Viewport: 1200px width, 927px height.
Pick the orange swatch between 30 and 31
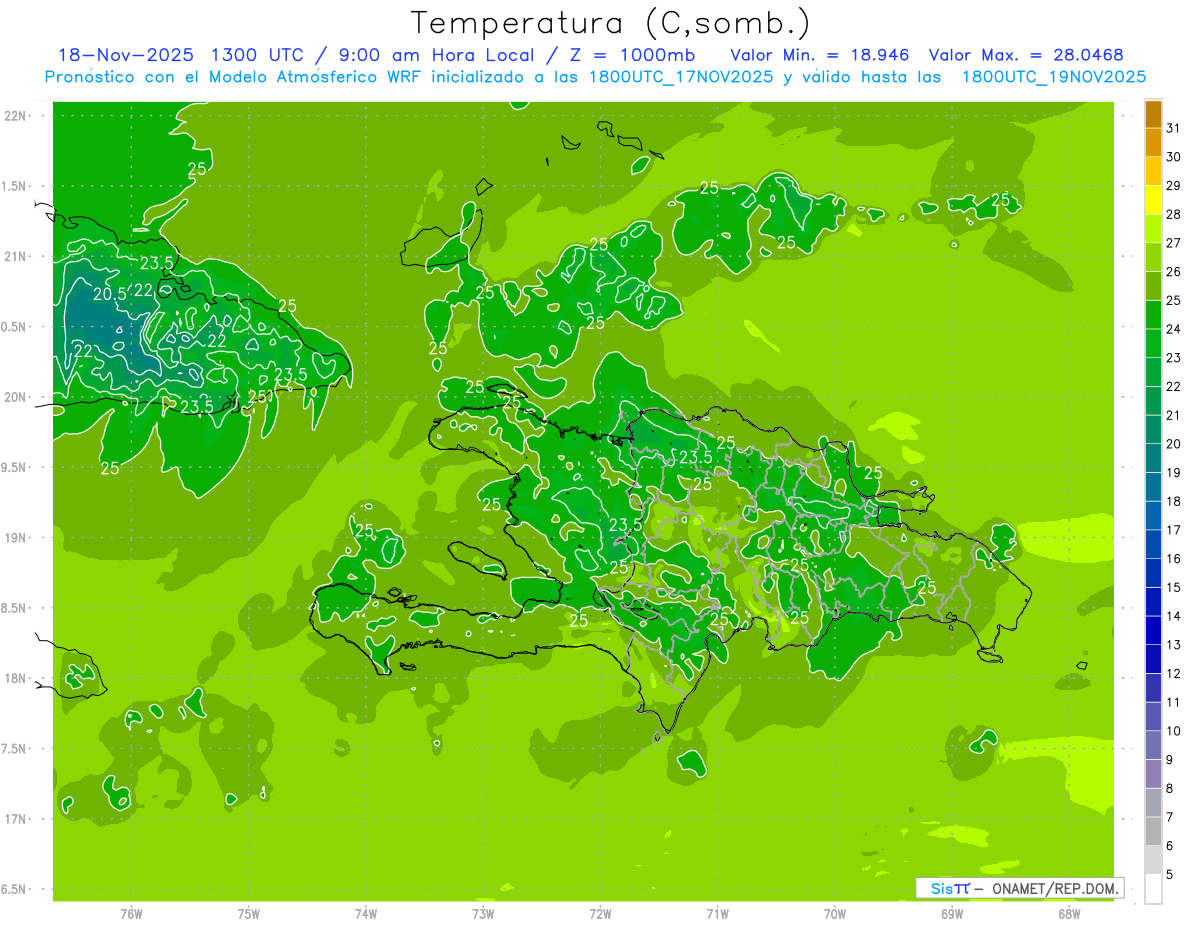1153,143
